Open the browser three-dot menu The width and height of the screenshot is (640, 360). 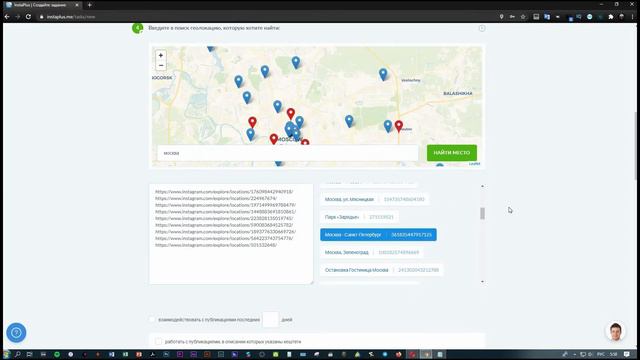[633, 17]
